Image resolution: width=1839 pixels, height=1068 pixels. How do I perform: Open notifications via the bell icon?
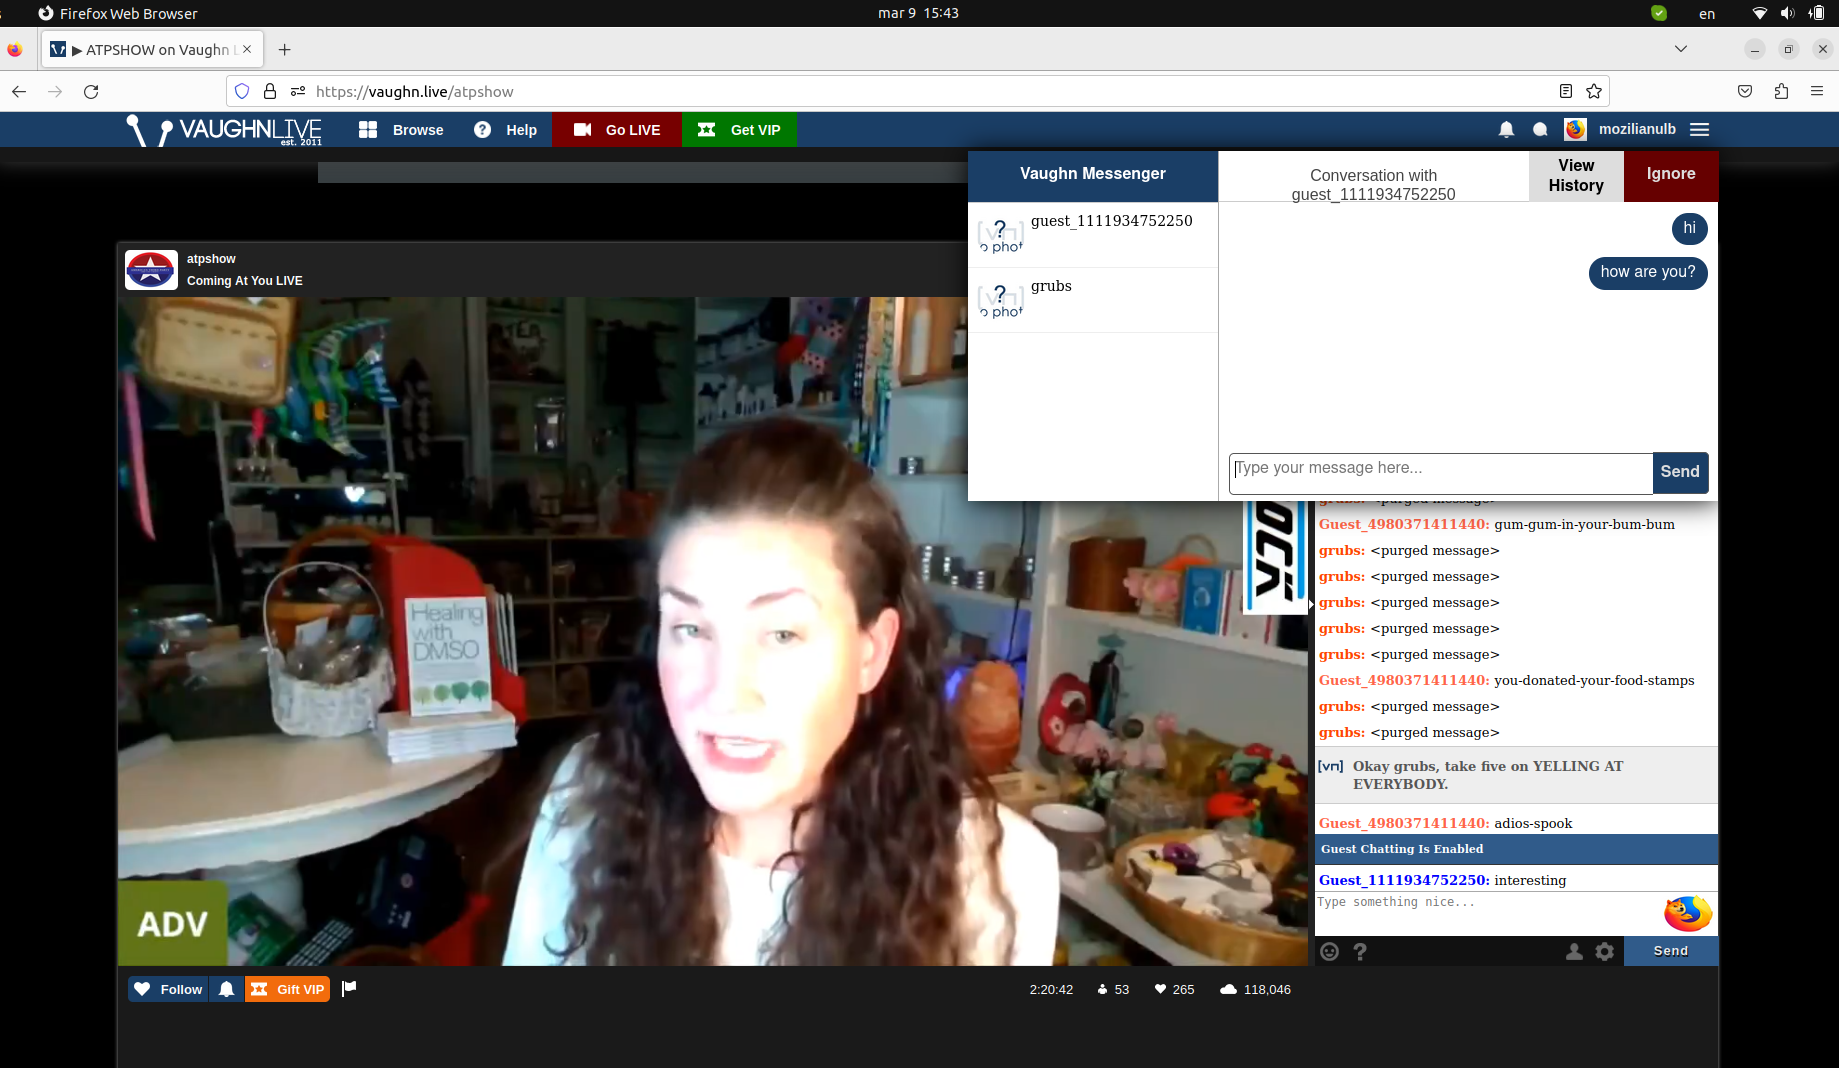click(x=1505, y=129)
